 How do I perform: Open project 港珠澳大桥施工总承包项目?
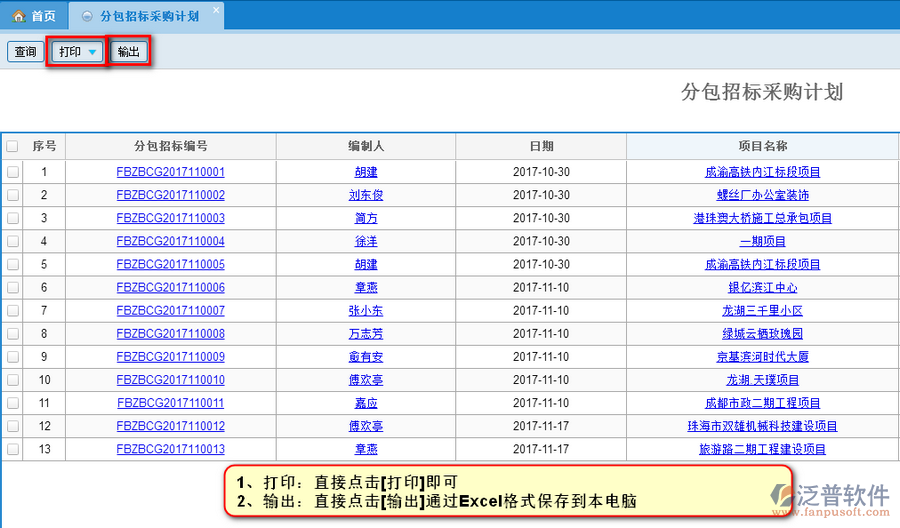coord(762,218)
